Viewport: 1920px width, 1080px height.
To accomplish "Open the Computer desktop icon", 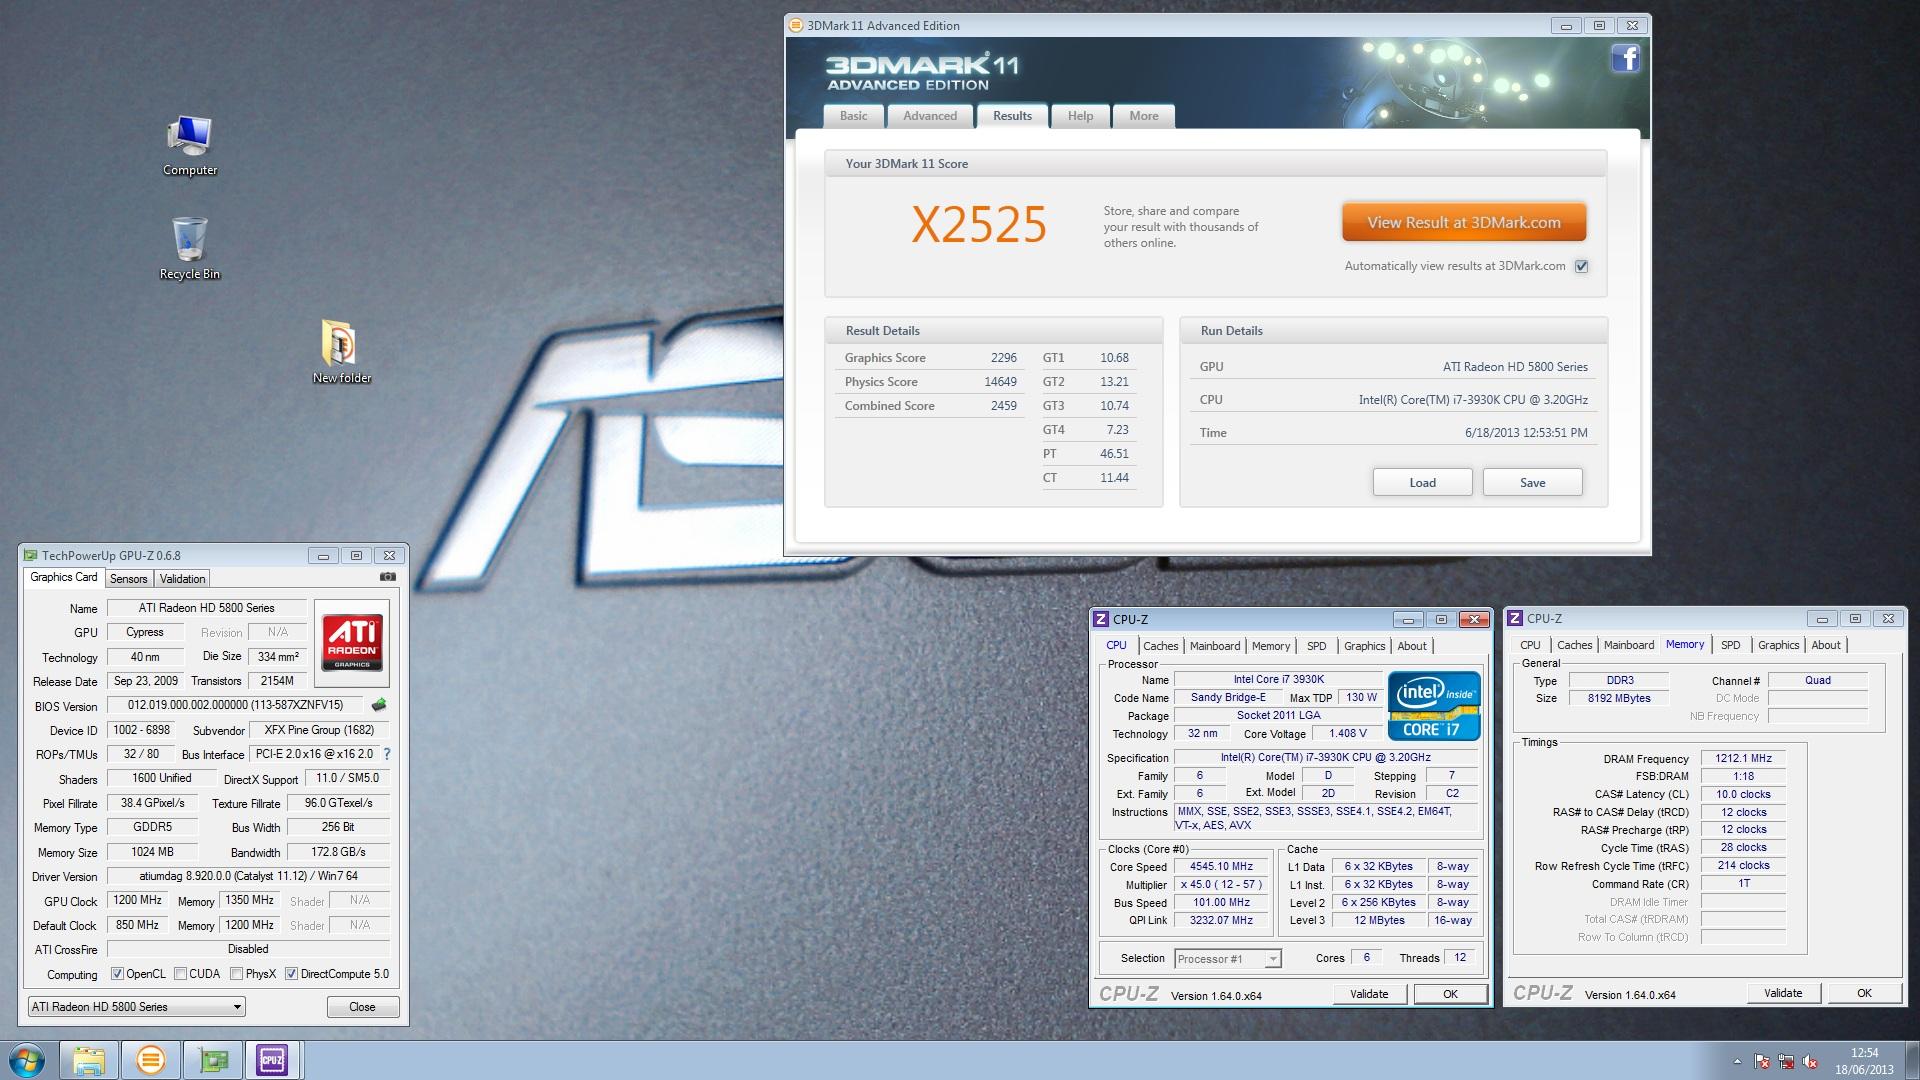I will [190, 146].
